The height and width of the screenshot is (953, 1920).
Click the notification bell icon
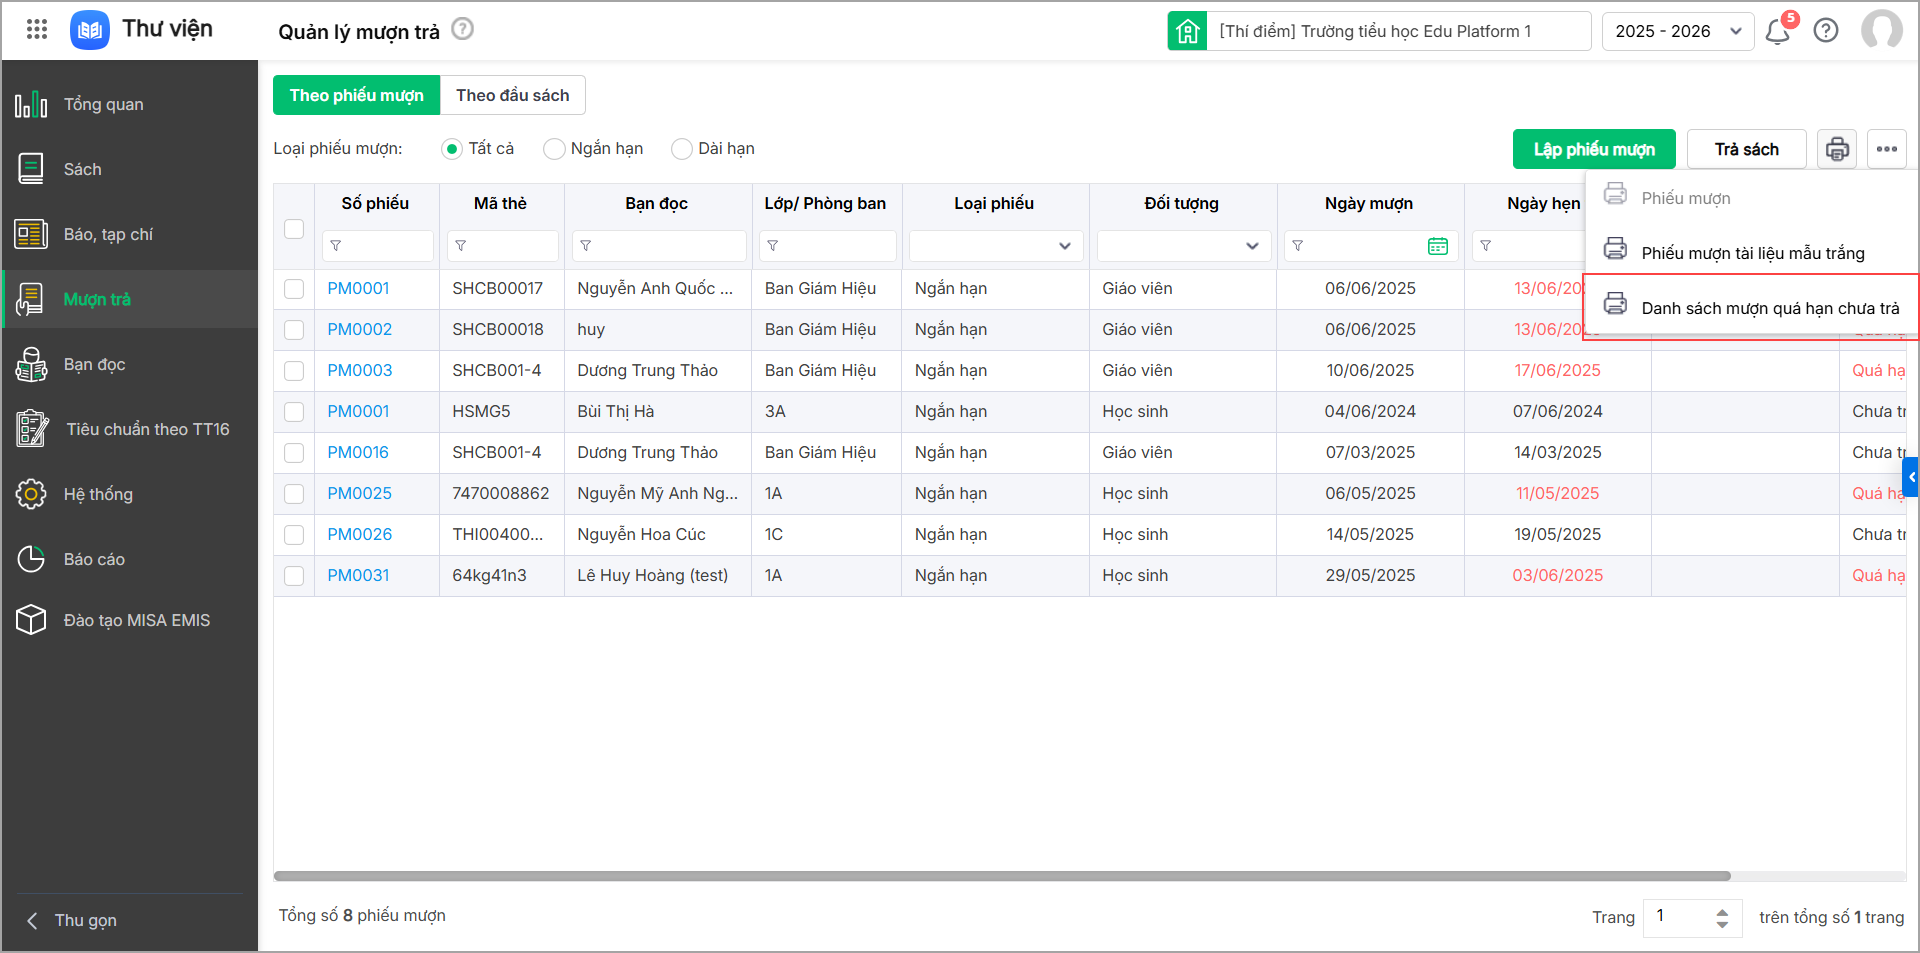click(x=1777, y=32)
